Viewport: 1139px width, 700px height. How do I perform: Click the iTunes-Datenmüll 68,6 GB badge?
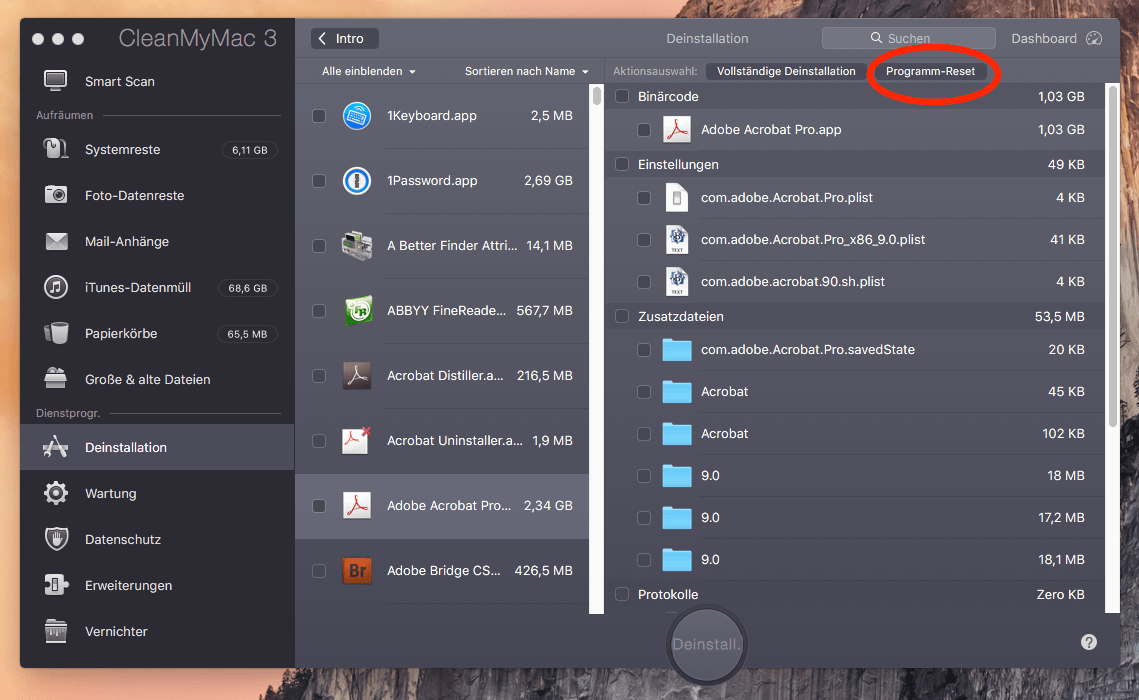coord(248,288)
